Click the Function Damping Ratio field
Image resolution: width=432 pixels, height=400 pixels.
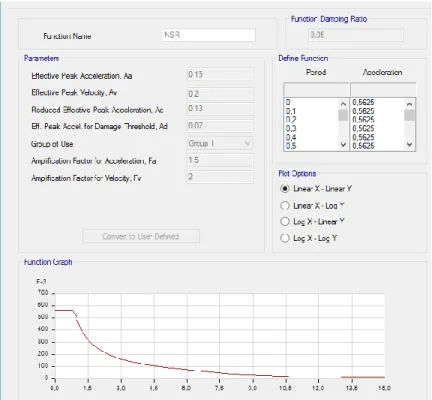click(356, 35)
